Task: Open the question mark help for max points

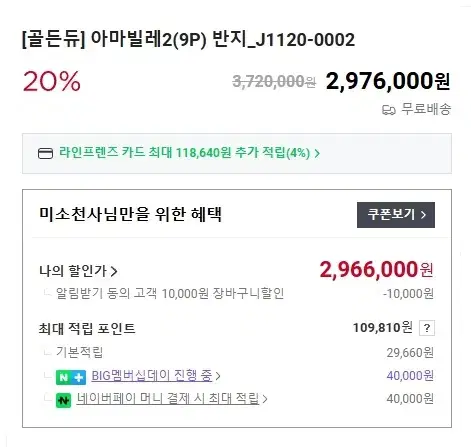Action: 427,328
